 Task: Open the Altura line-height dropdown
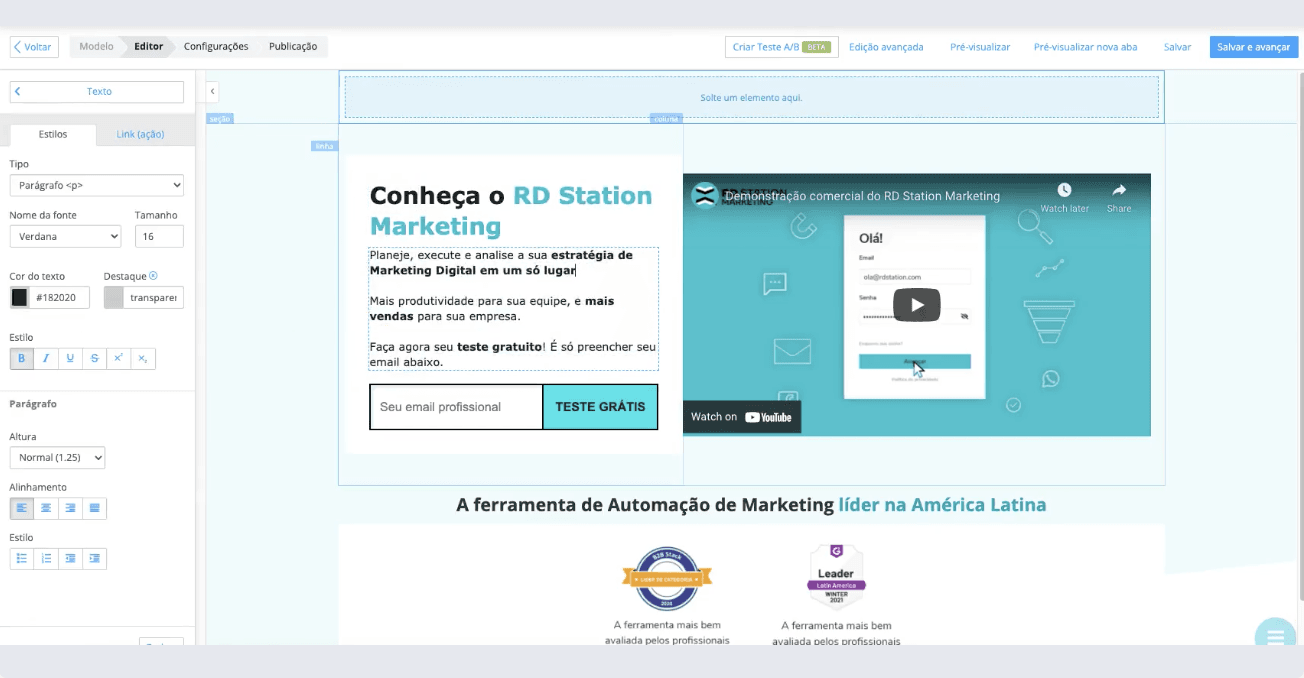(57, 457)
